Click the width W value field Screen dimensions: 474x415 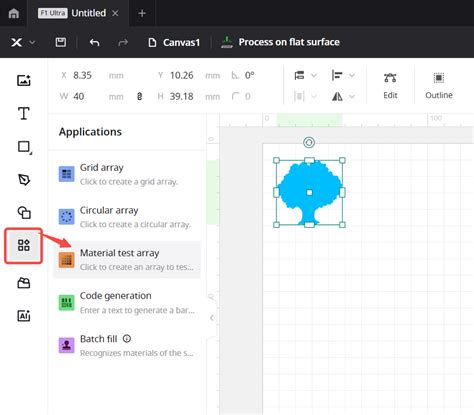[x=88, y=96]
